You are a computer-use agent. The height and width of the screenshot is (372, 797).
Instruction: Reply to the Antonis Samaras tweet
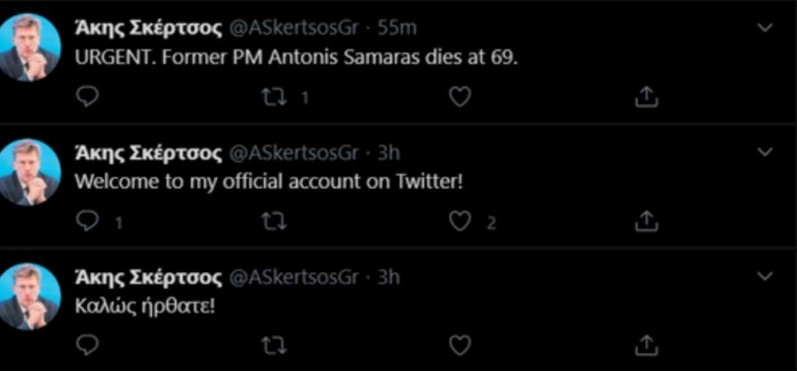pos(86,97)
